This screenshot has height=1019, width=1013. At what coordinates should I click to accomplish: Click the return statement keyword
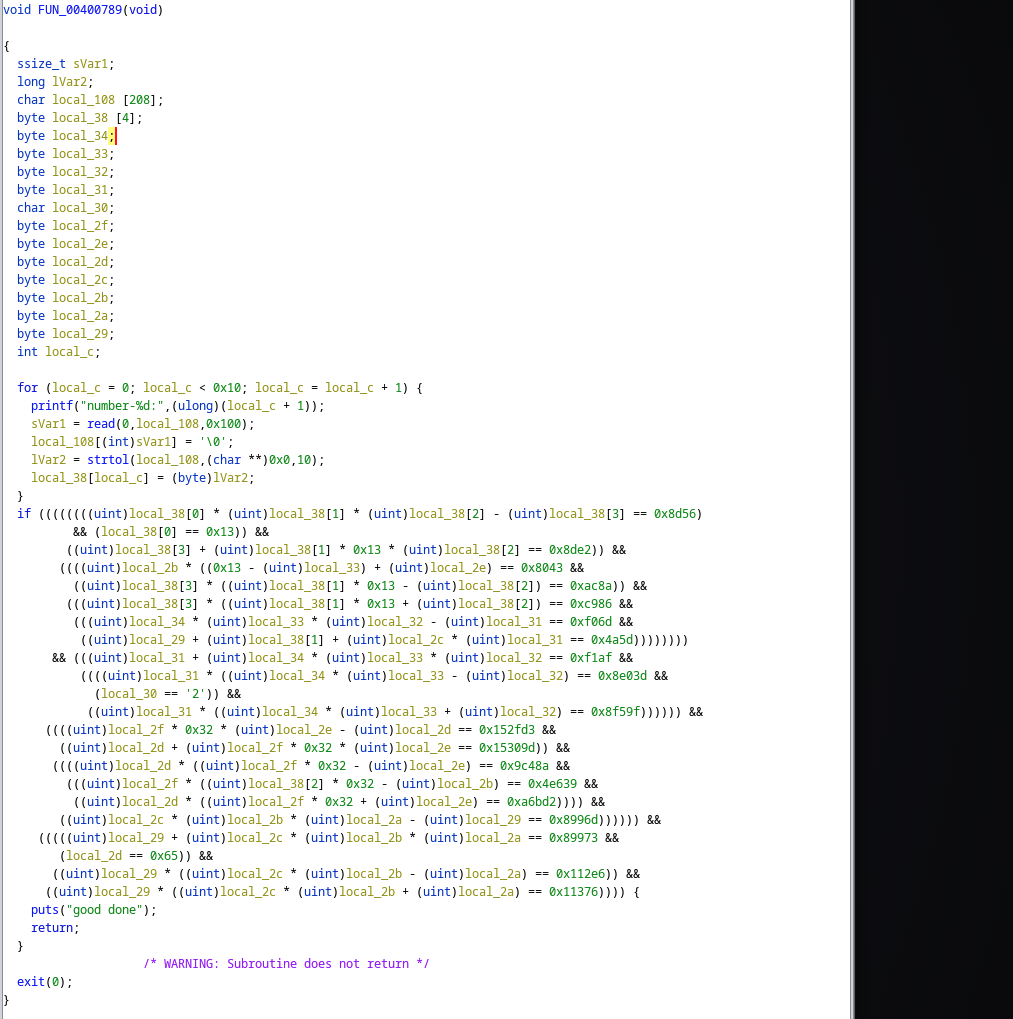(52, 928)
